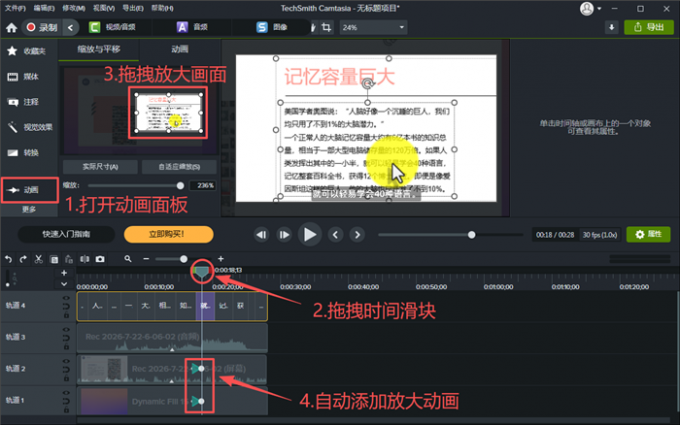The width and height of the screenshot is (680, 425).
Task: Open the 24% canvas zoom dropdown
Action: [x=373, y=27]
